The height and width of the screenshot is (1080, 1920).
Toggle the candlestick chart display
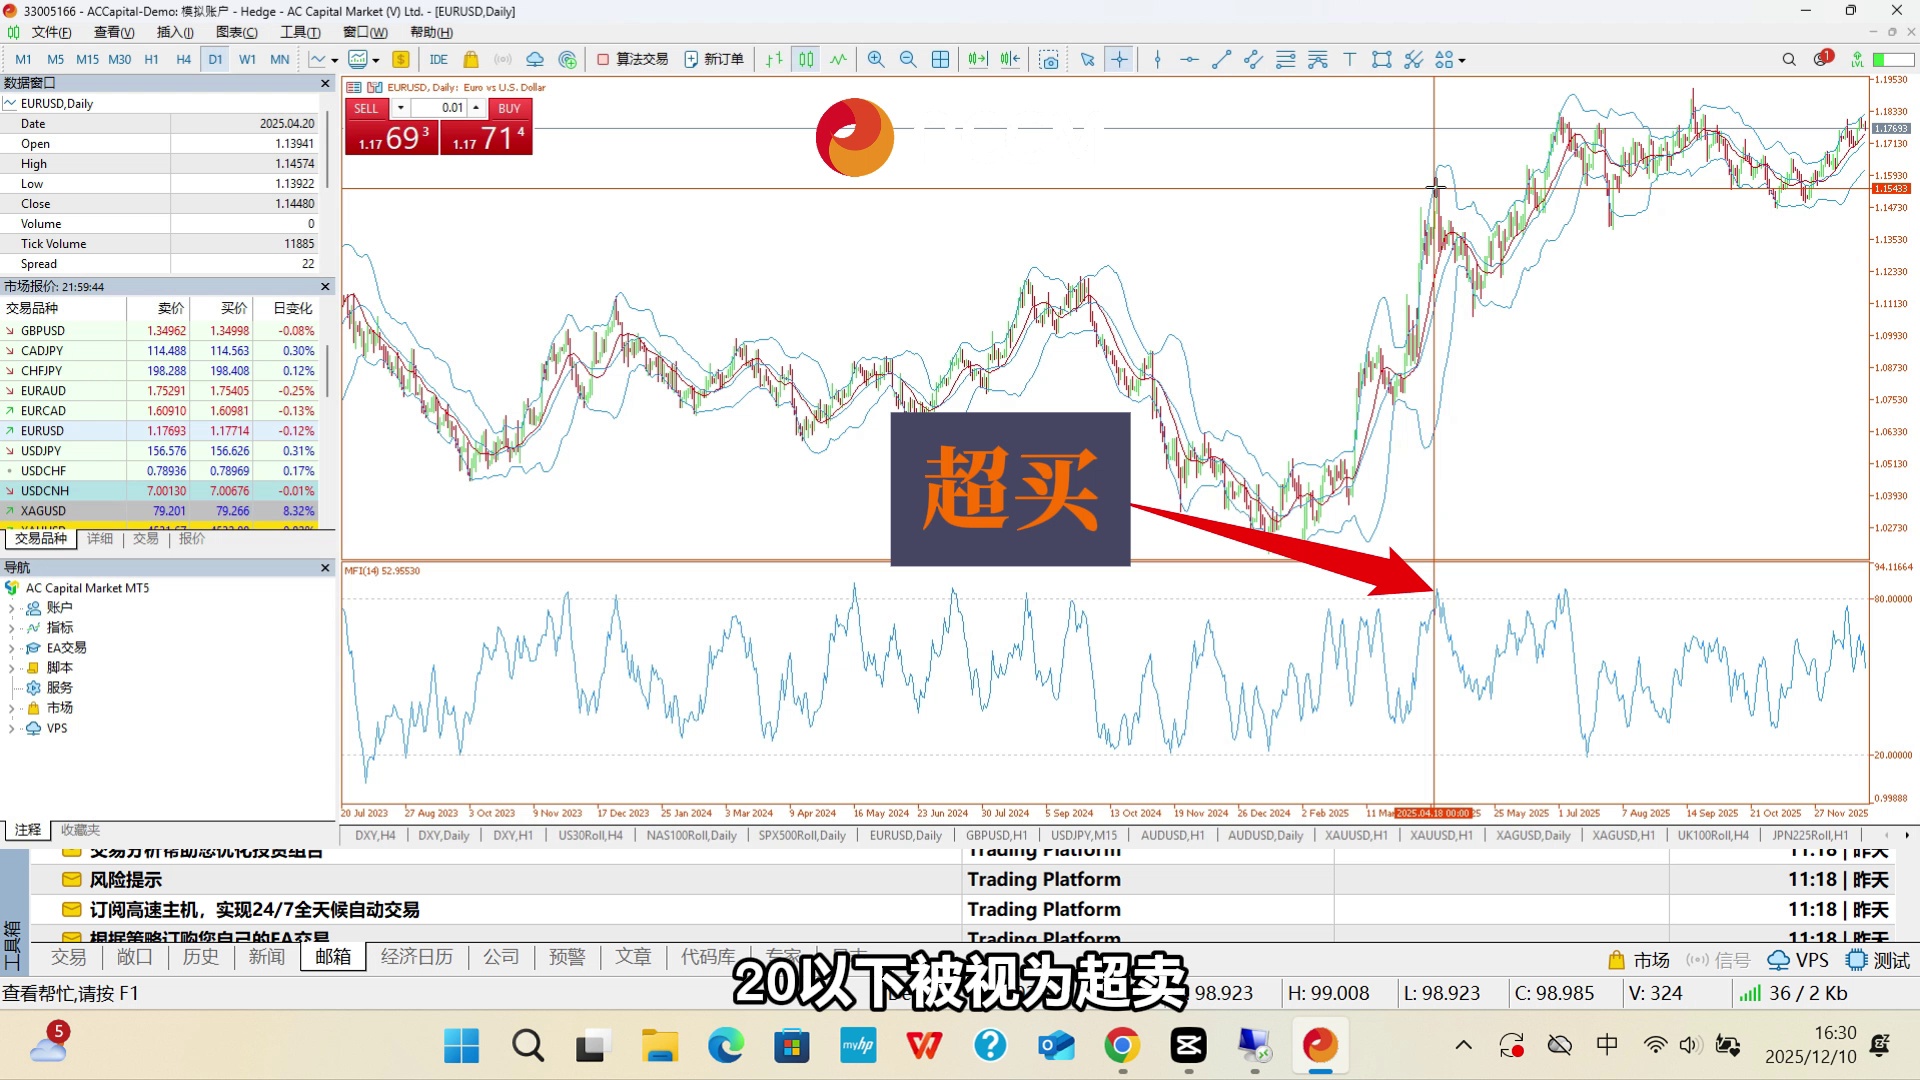point(806,60)
